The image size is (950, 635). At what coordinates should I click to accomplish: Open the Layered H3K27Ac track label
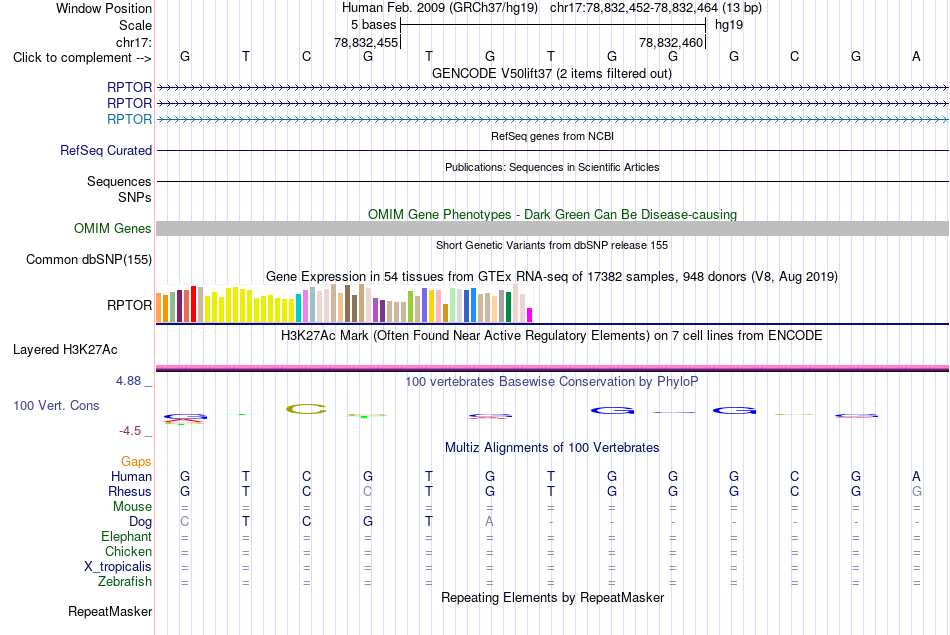(65, 350)
